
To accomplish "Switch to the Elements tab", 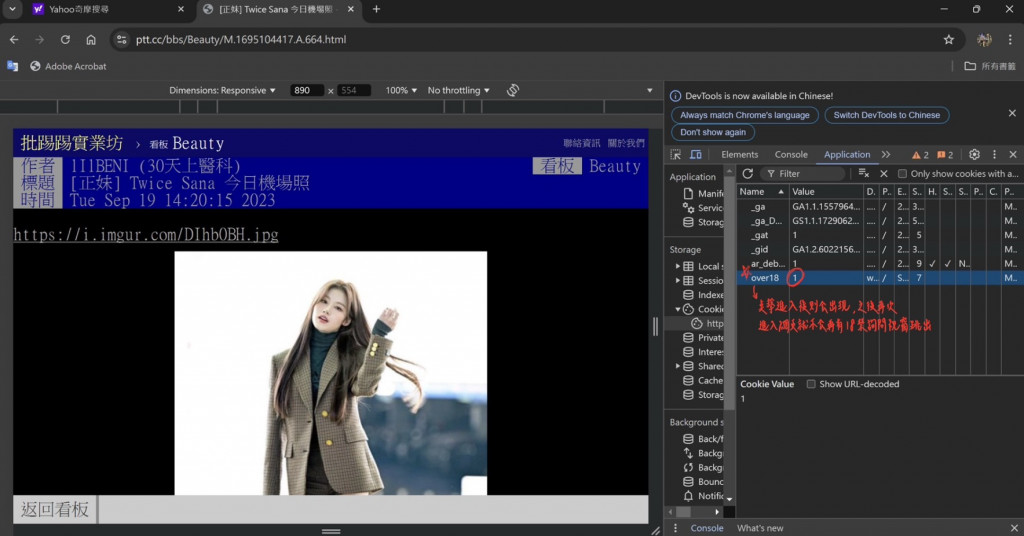I will pos(739,155).
